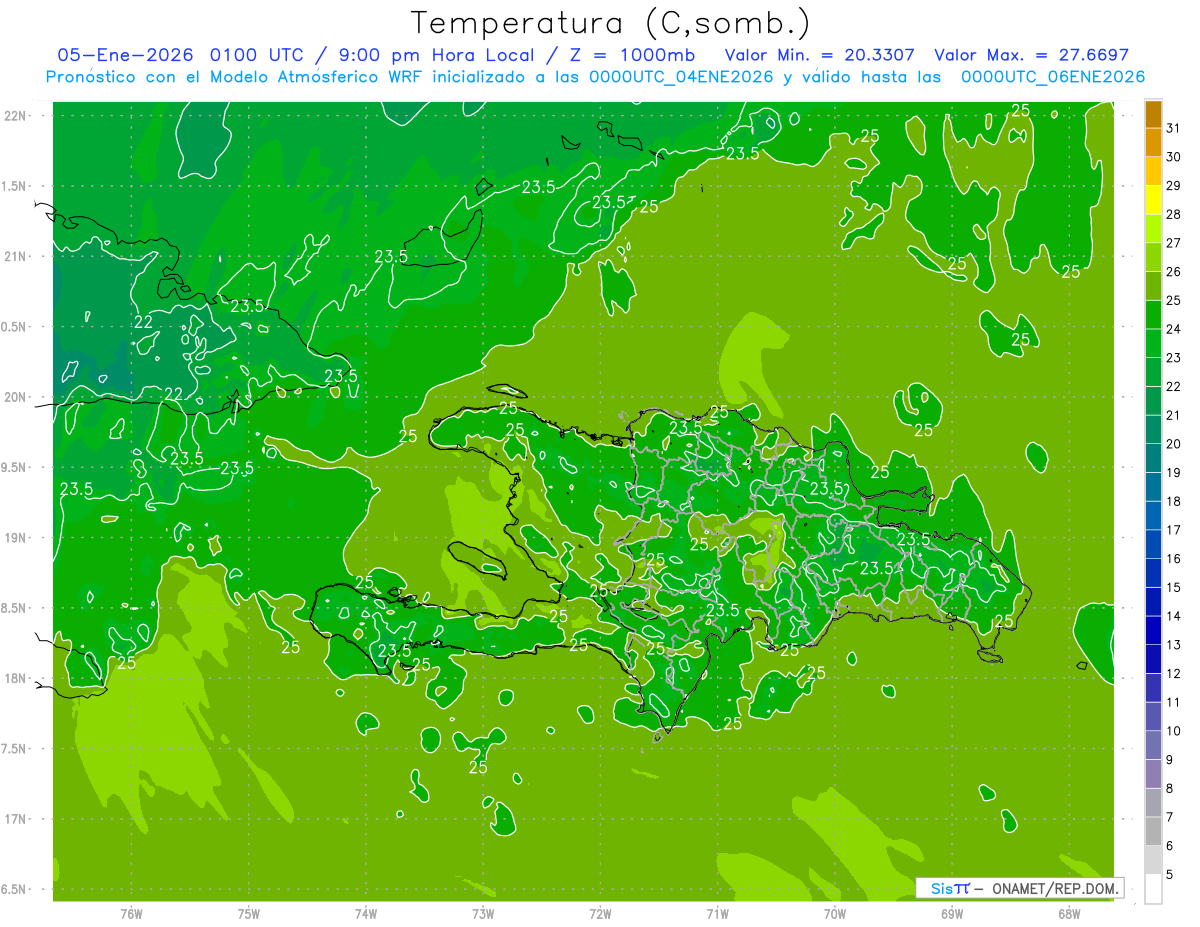Click the legend value '25' on color scale
1200x927 pixels.
click(x=1173, y=300)
